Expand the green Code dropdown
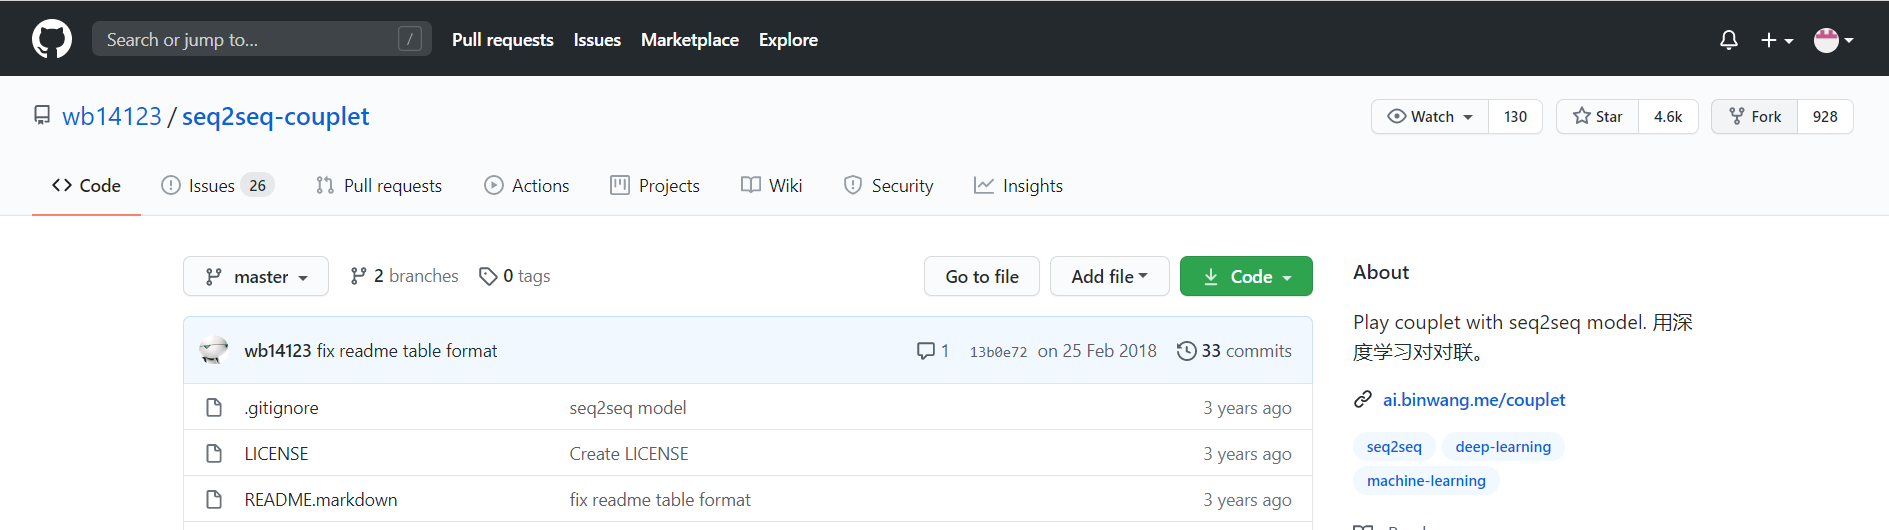 point(1246,277)
